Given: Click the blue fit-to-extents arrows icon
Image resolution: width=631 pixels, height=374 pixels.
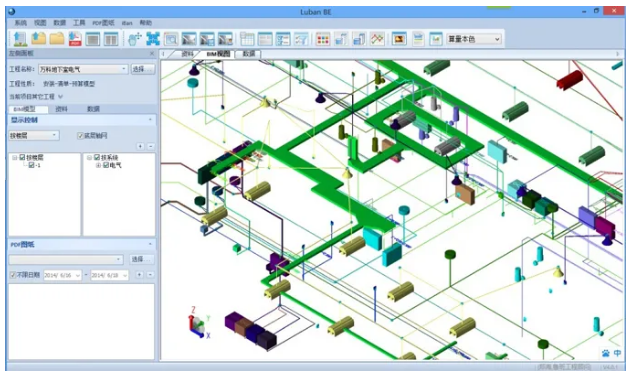Looking at the screenshot, I should [153, 39].
